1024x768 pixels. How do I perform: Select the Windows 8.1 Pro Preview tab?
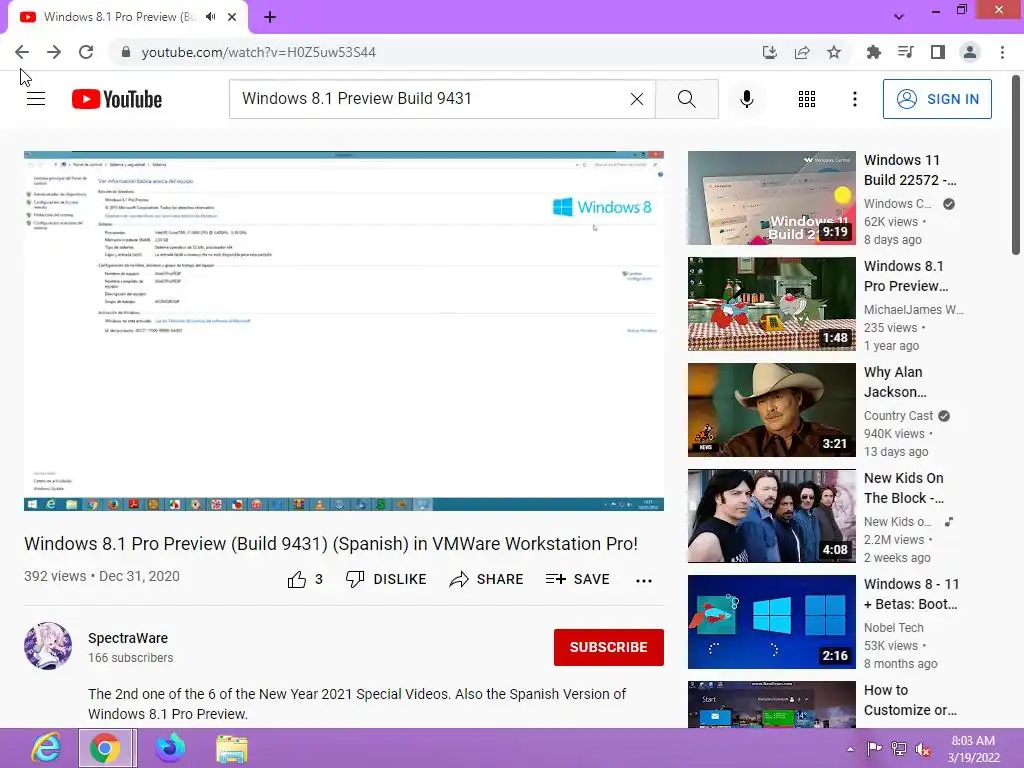[x=120, y=17]
